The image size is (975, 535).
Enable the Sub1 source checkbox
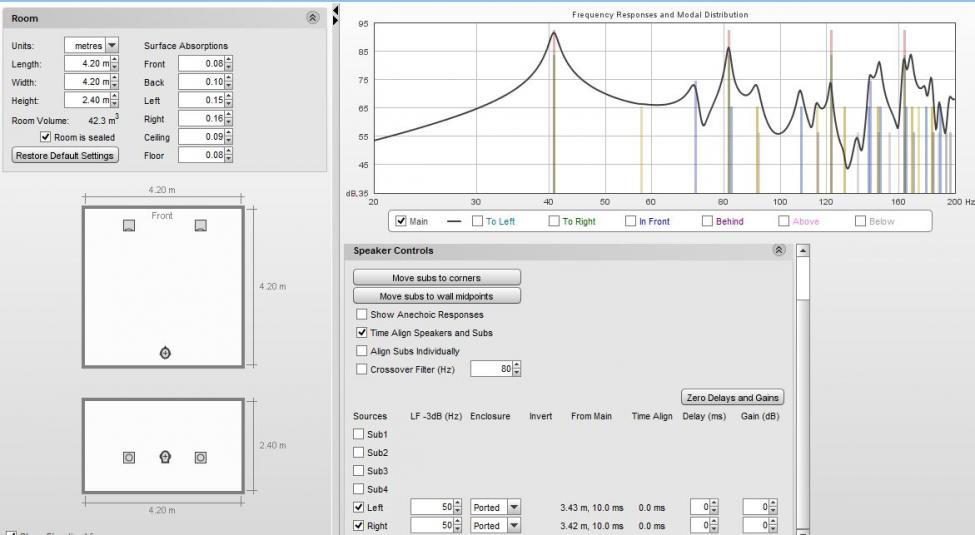pyautogui.click(x=358, y=434)
